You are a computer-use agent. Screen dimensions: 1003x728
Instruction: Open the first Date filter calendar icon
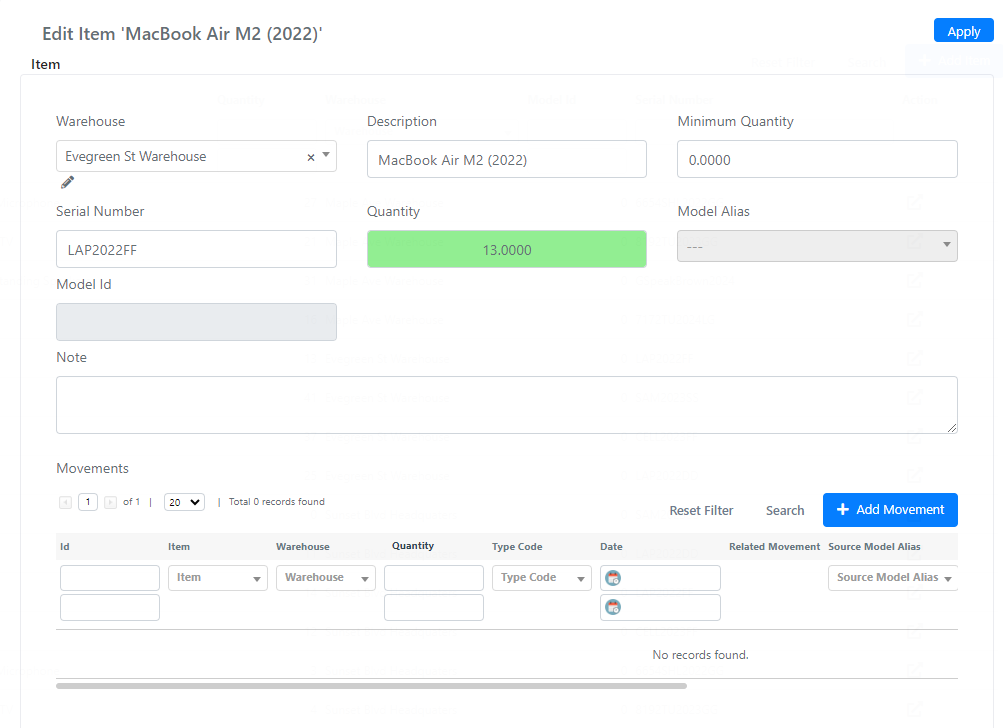(613, 578)
